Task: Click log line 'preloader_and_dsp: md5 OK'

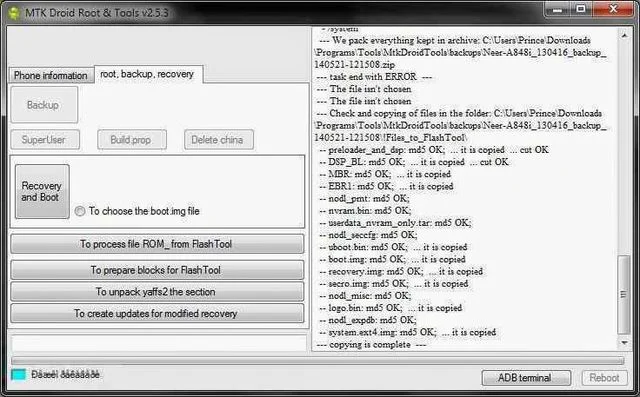Action: [434, 150]
